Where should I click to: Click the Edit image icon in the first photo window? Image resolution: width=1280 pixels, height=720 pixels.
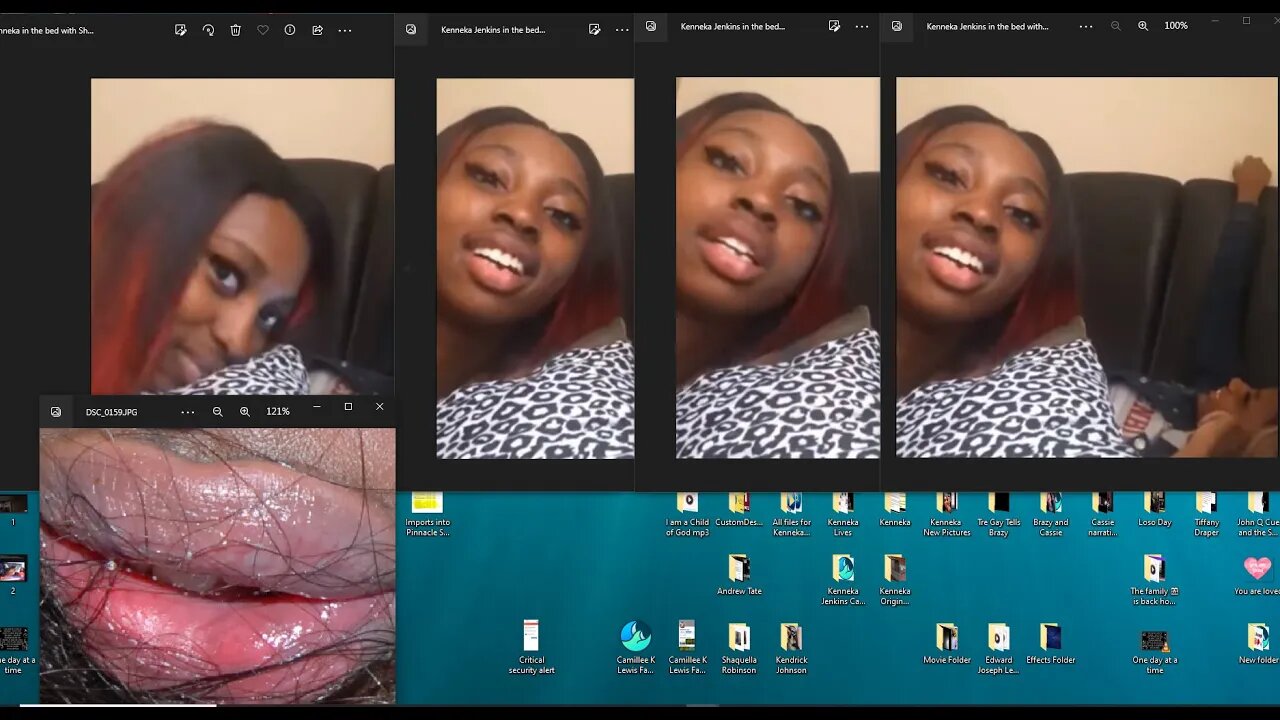181,30
